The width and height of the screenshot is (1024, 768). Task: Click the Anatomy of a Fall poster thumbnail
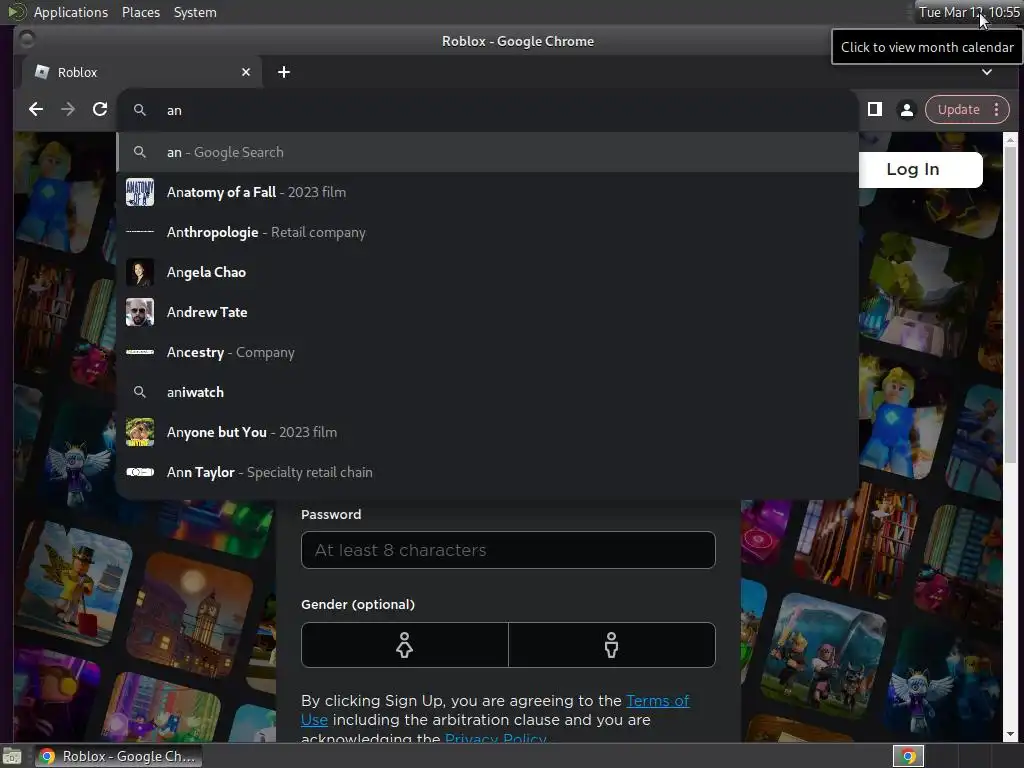click(x=140, y=192)
